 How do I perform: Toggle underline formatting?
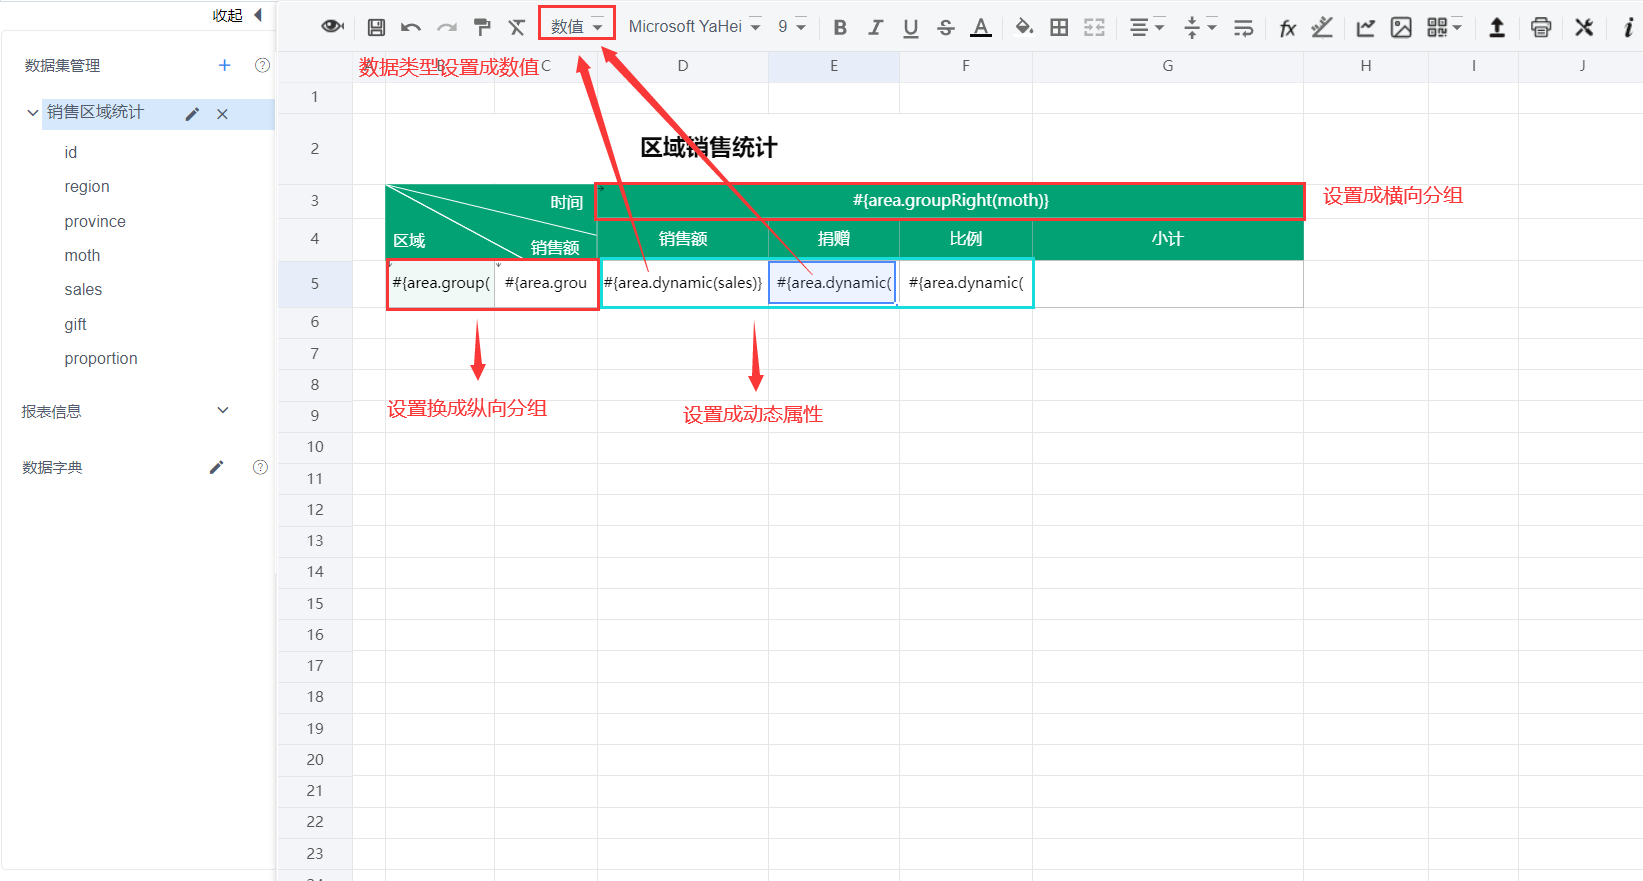[x=910, y=28]
